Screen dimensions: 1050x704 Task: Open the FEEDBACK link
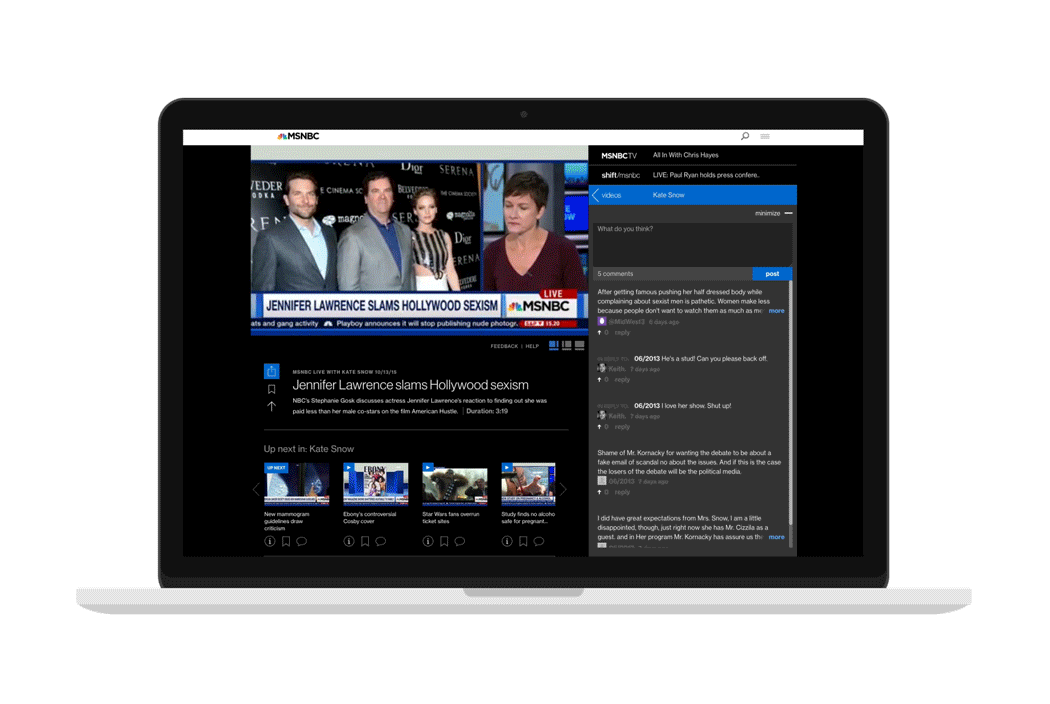point(504,346)
